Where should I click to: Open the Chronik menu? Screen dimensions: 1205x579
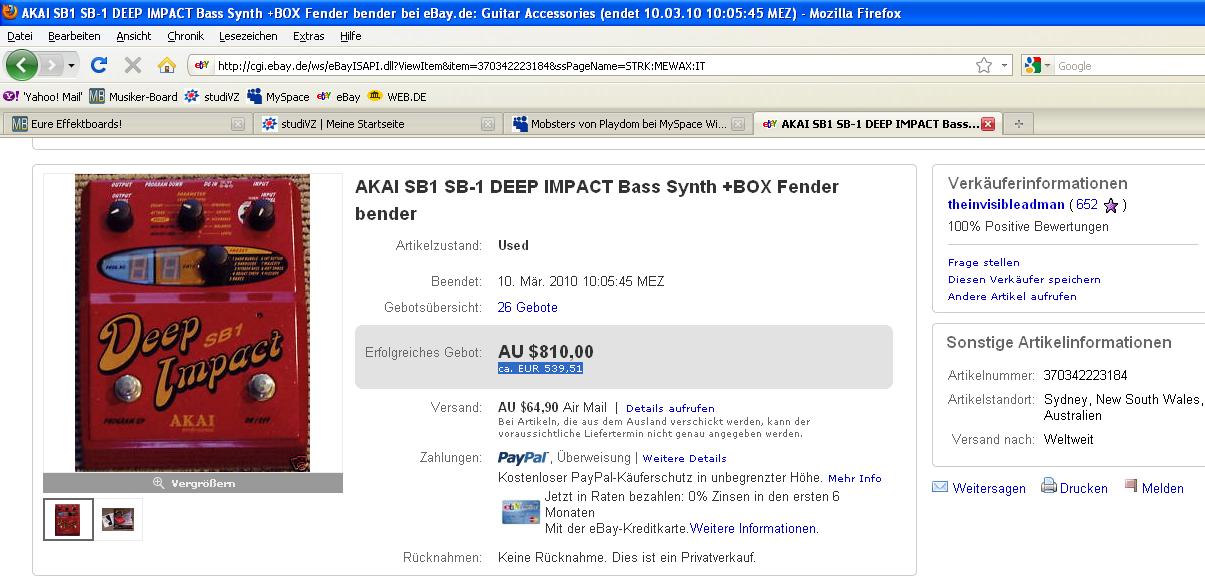tap(185, 36)
